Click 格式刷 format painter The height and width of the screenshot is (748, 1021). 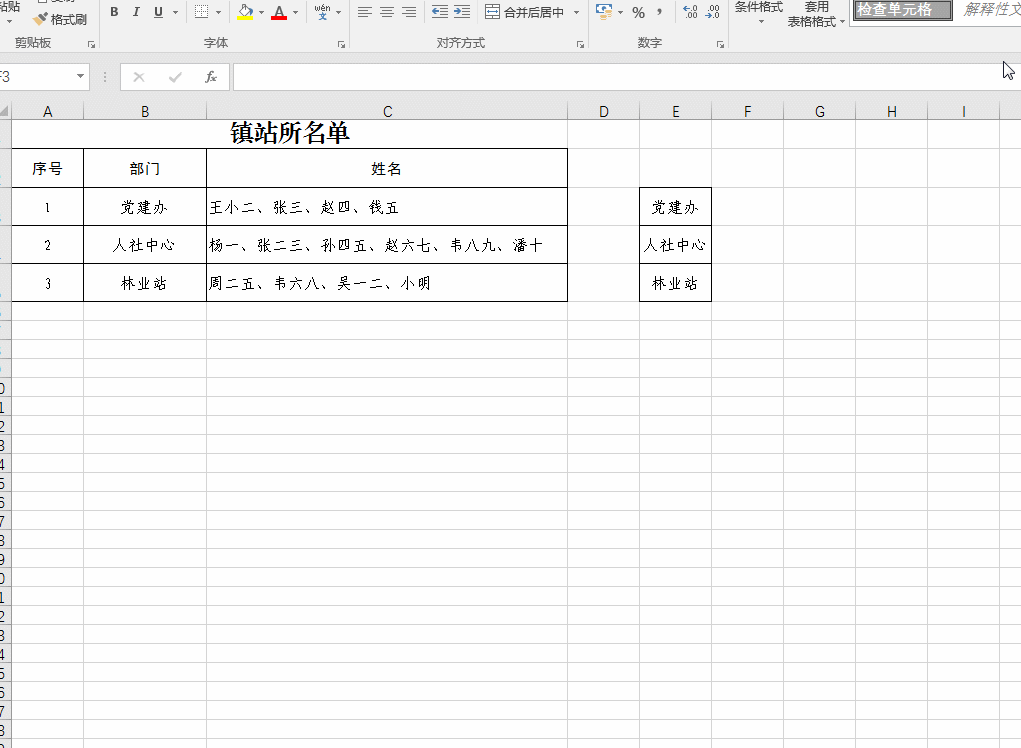tap(60, 20)
